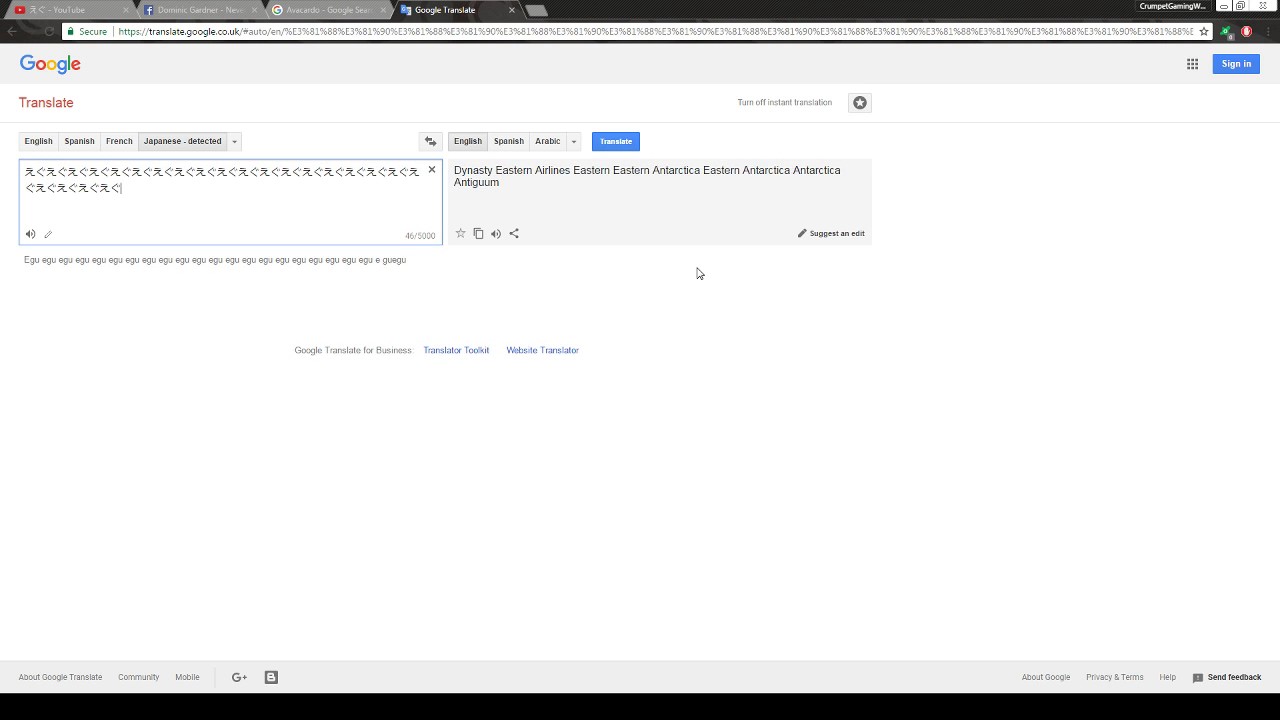Go to Google homepage via logo

(50, 64)
